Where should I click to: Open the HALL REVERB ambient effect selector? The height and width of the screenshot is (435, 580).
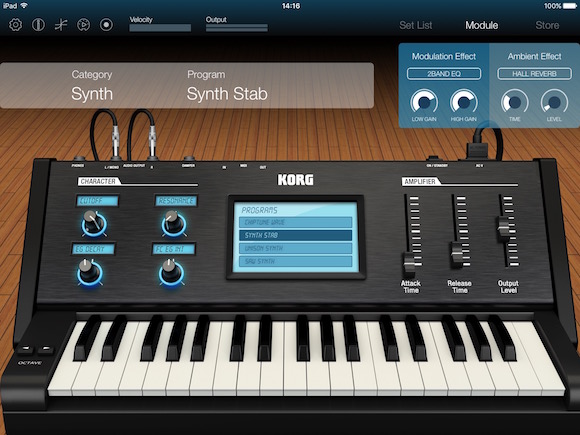pyautogui.click(x=535, y=74)
